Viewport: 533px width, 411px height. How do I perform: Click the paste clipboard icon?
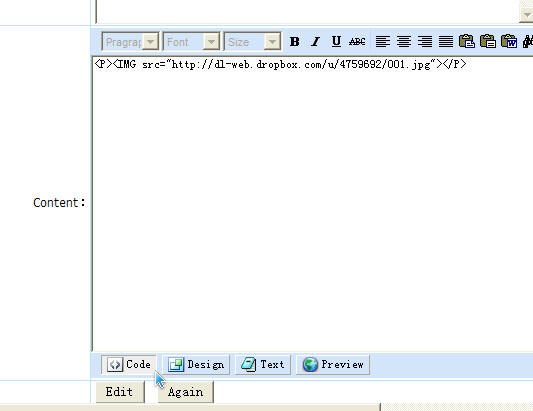[x=467, y=41]
